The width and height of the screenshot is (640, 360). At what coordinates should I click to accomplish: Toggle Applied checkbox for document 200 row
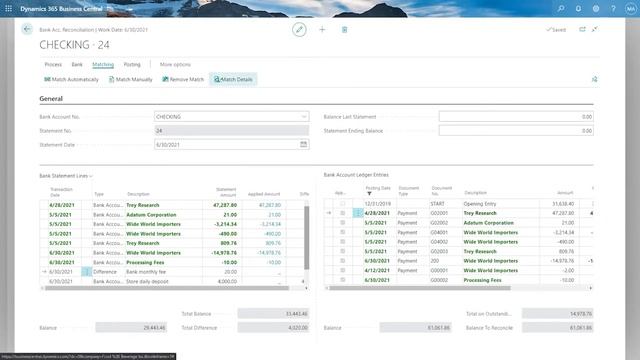(x=342, y=261)
